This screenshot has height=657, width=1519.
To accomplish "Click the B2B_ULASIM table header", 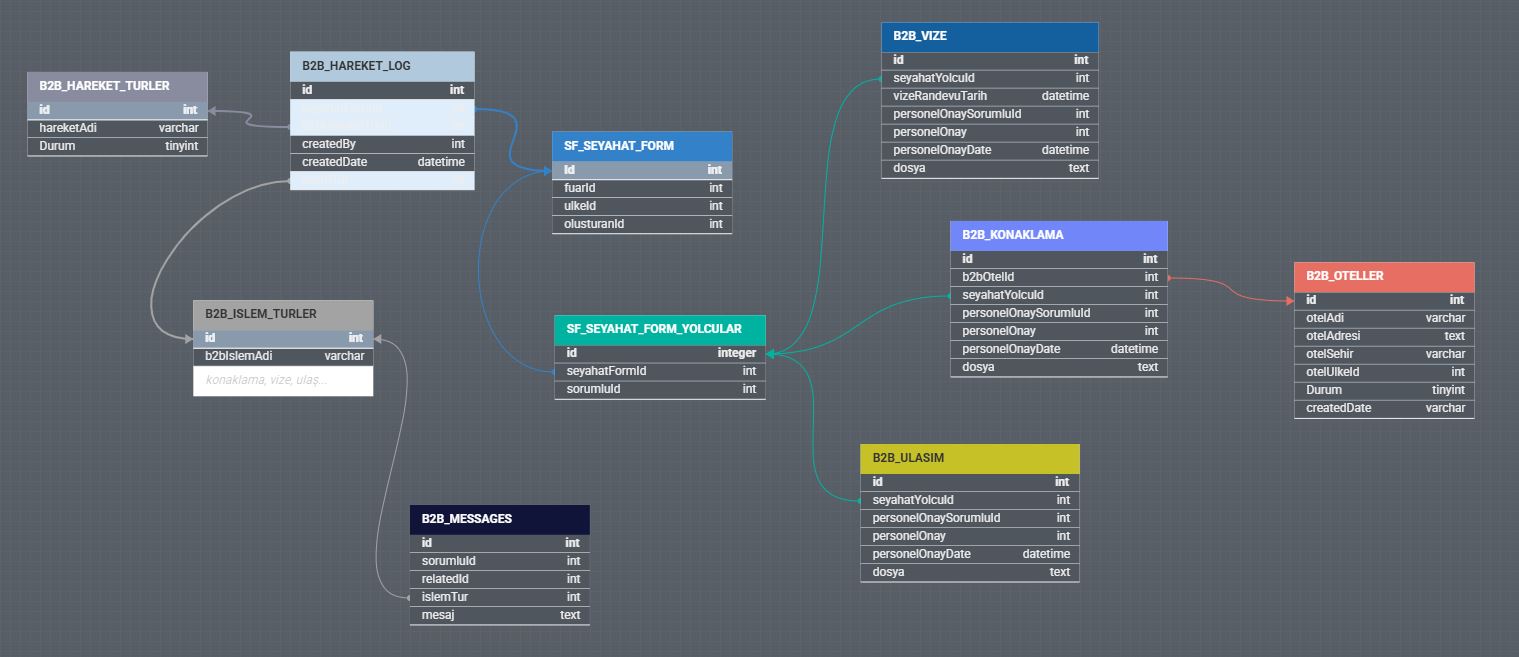I will pyautogui.click(x=969, y=458).
